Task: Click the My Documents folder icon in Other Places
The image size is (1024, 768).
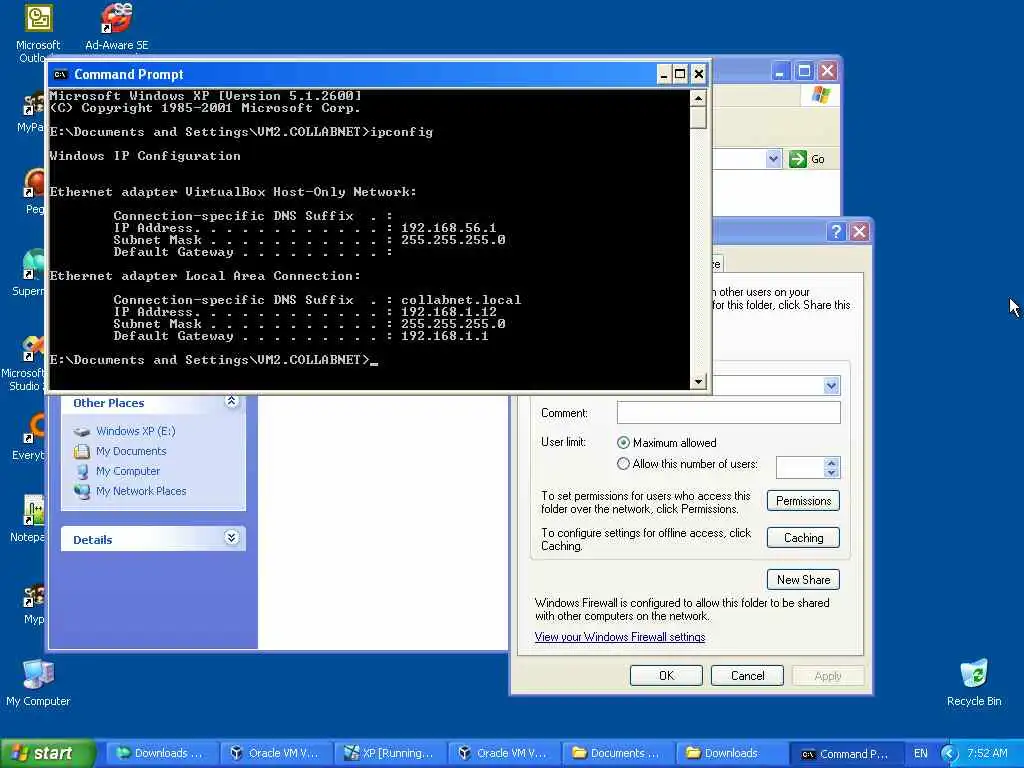Action: [82, 451]
